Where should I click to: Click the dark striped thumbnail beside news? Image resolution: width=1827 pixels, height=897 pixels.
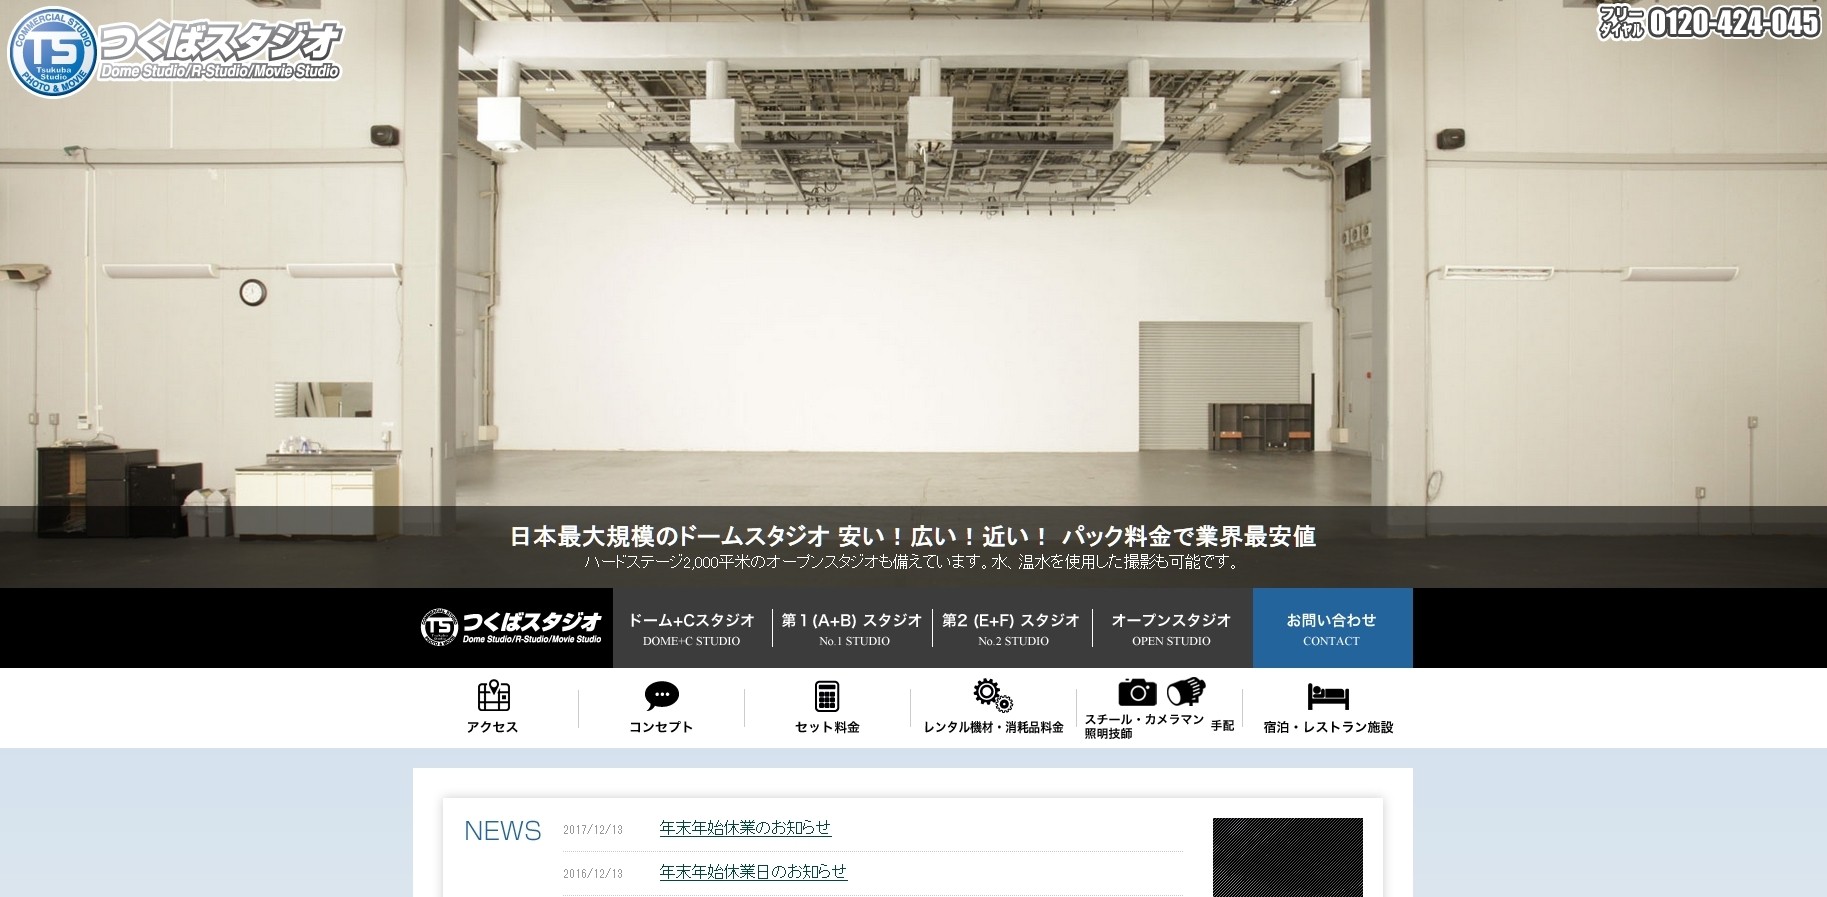pos(1287,857)
